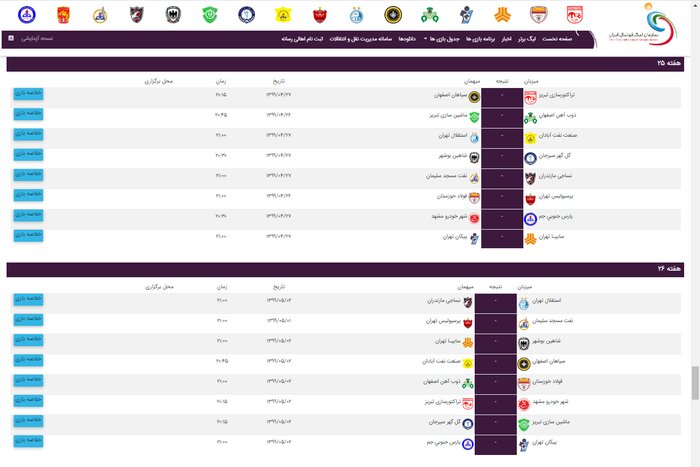Open Tractor Tabriz logo in top team bar

tap(575, 15)
